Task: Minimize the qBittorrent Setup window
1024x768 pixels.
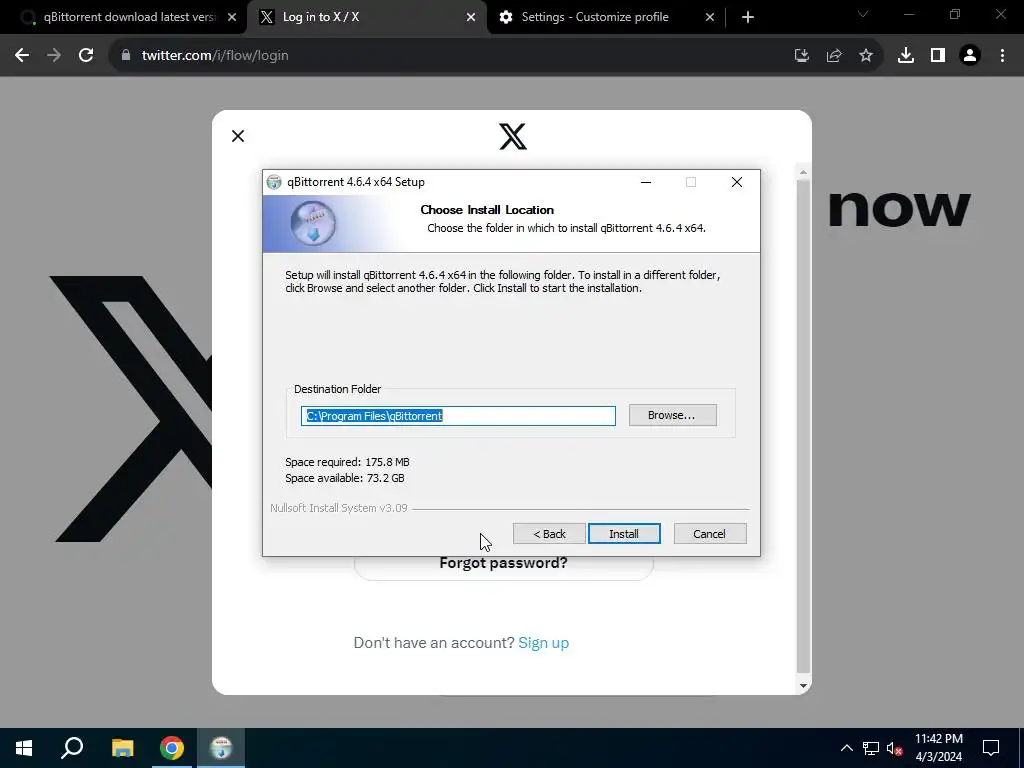Action: (x=646, y=182)
